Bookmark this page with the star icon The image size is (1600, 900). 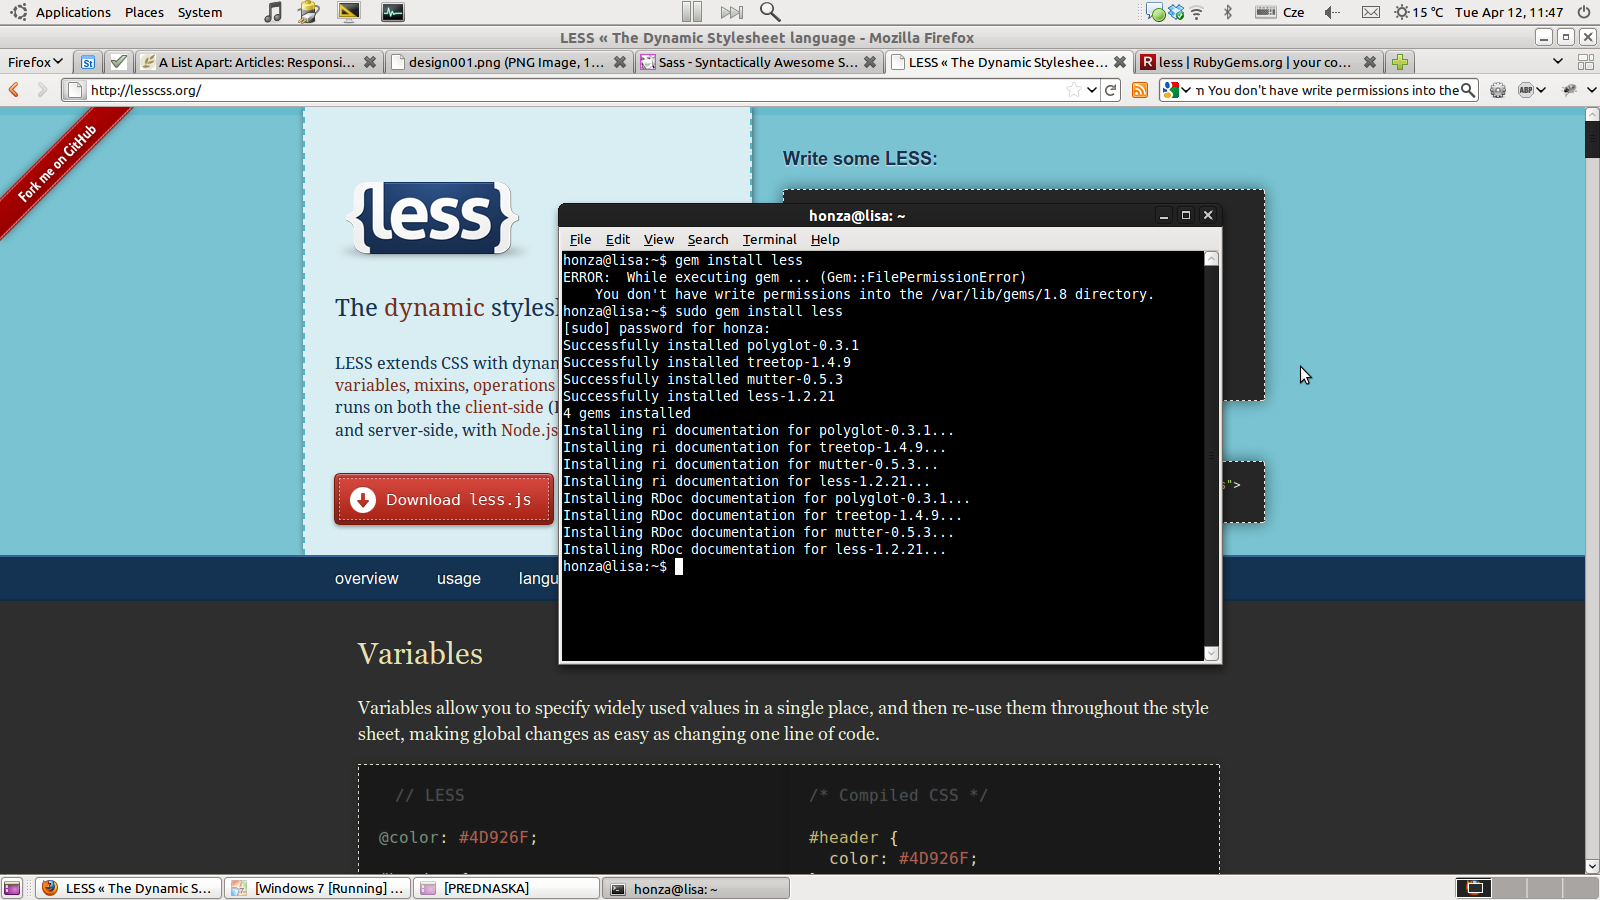pos(1074,90)
